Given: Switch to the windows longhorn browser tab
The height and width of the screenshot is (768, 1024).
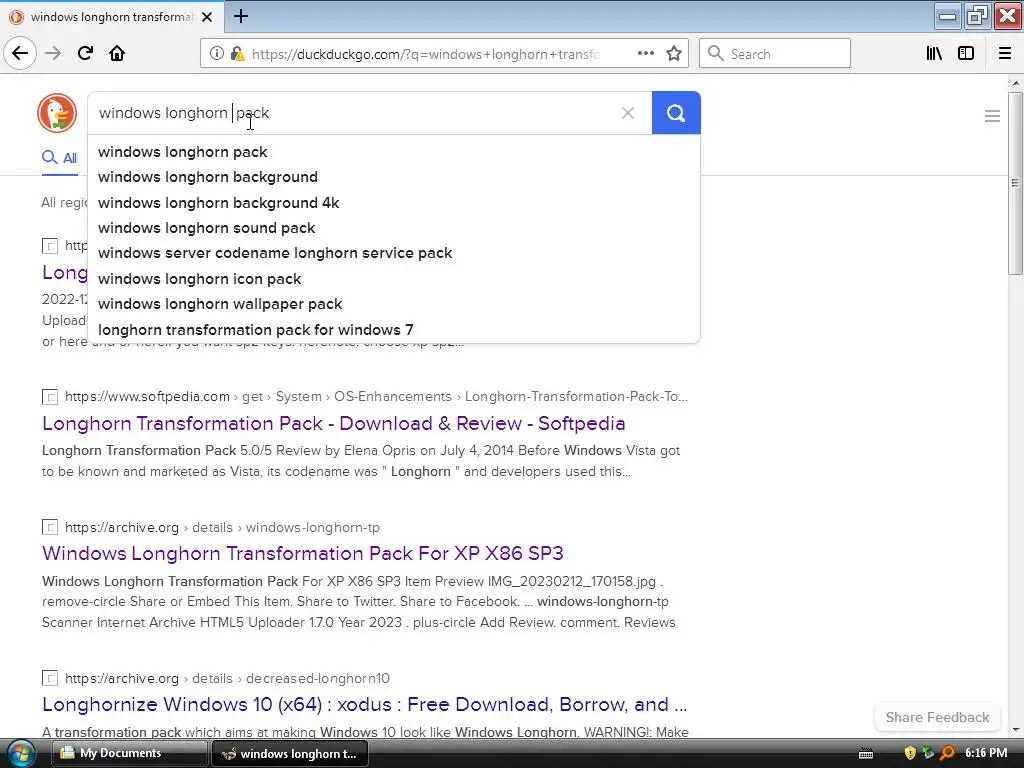Looking at the screenshot, I should 112,17.
